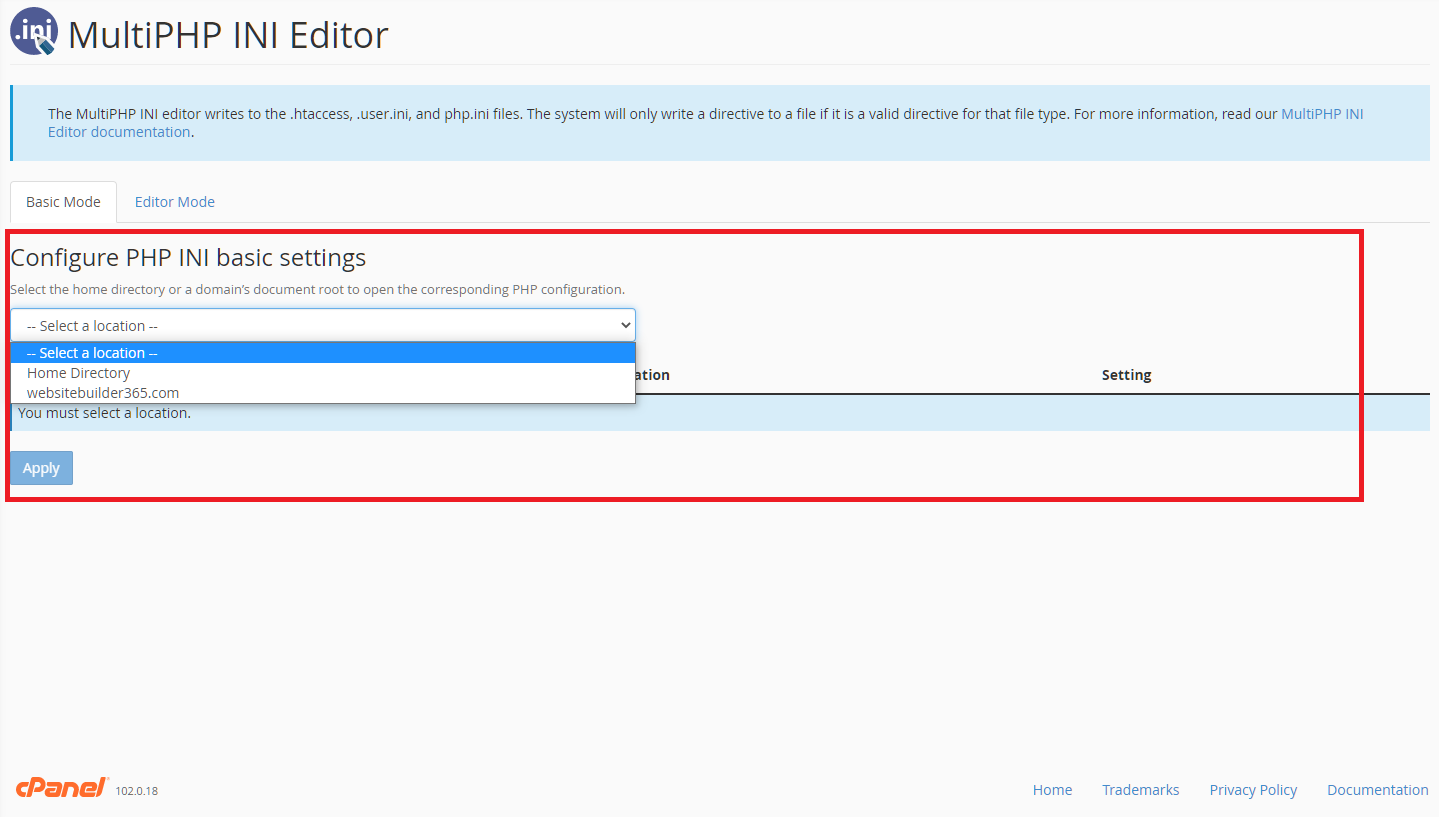
Task: Open the Trademarks footer link
Action: pyautogui.click(x=1140, y=790)
